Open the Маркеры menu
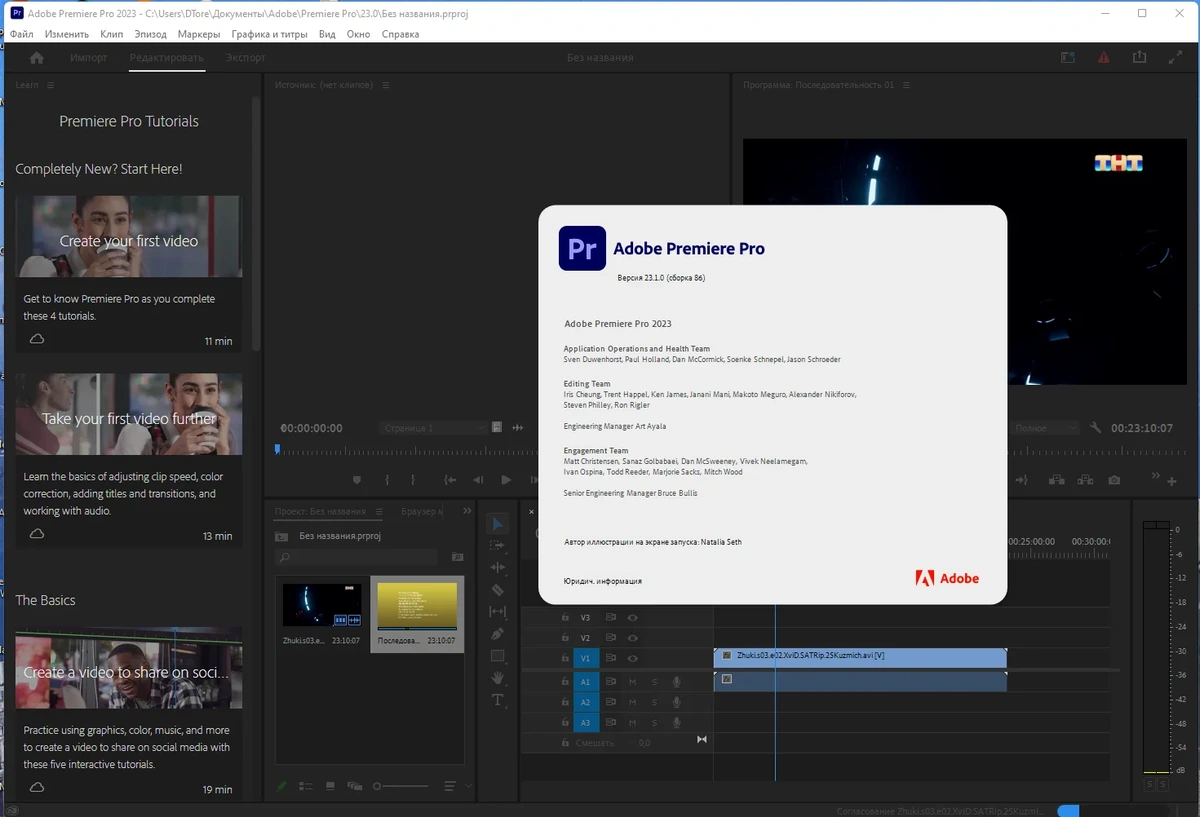Image resolution: width=1200 pixels, height=817 pixels. pyautogui.click(x=198, y=34)
